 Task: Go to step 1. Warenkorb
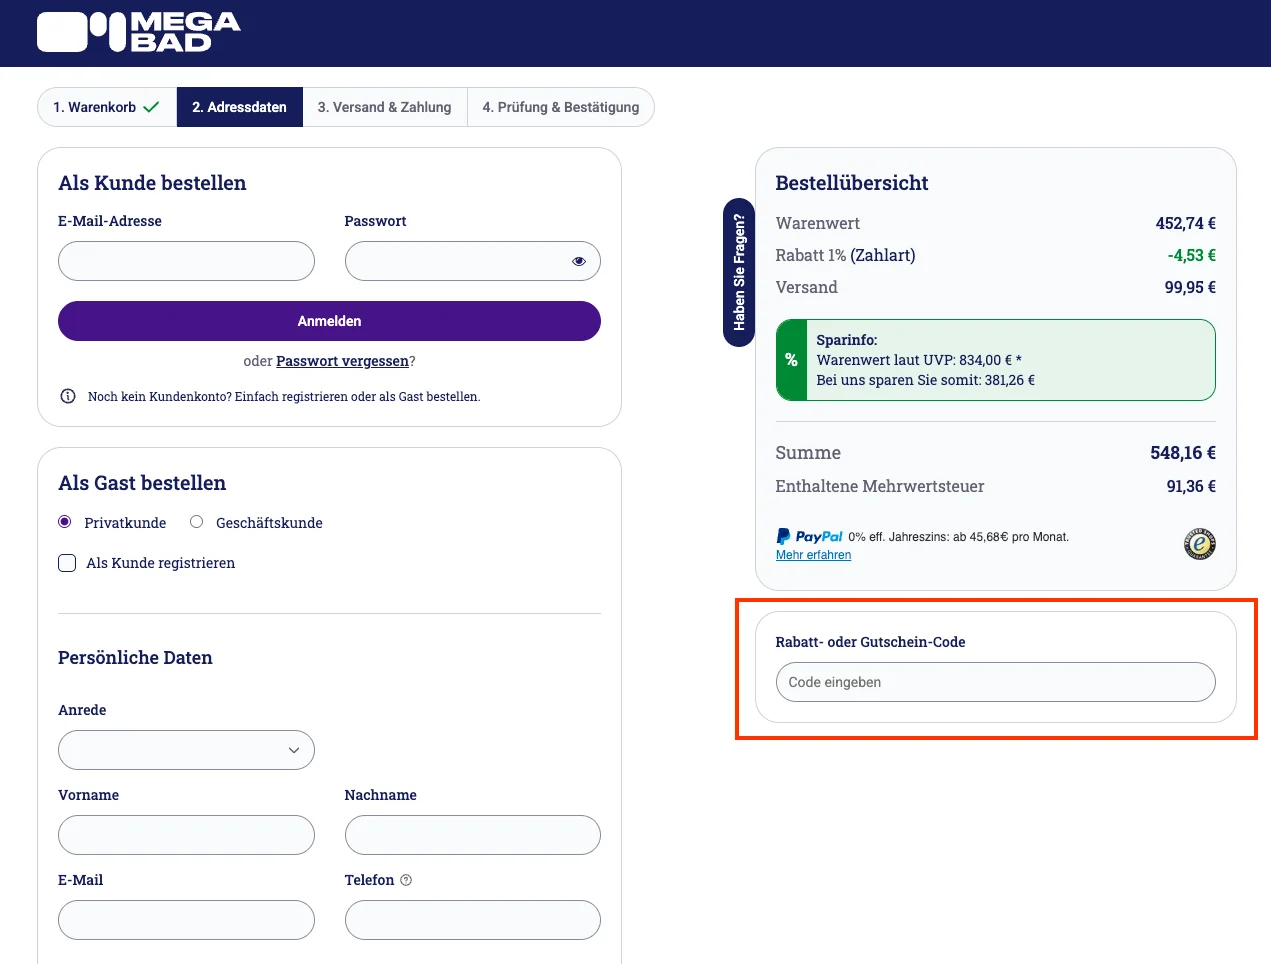(x=107, y=107)
